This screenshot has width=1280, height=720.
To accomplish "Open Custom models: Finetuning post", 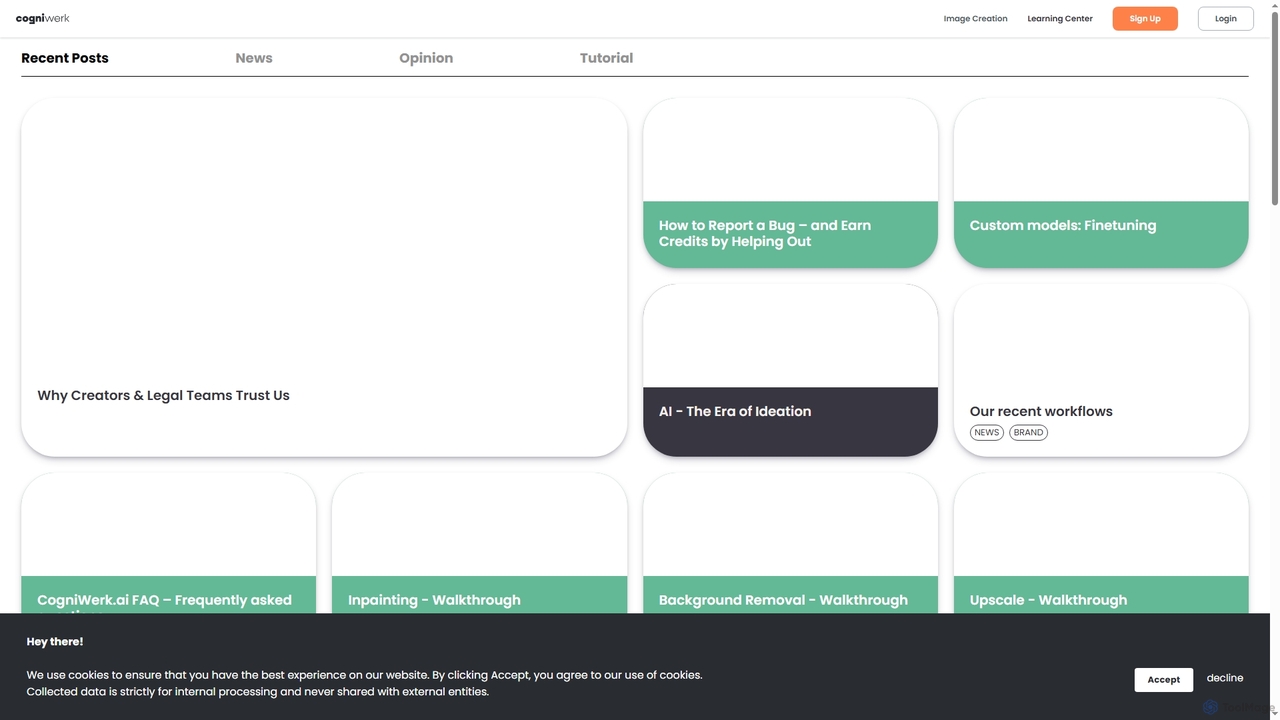I will point(1101,183).
